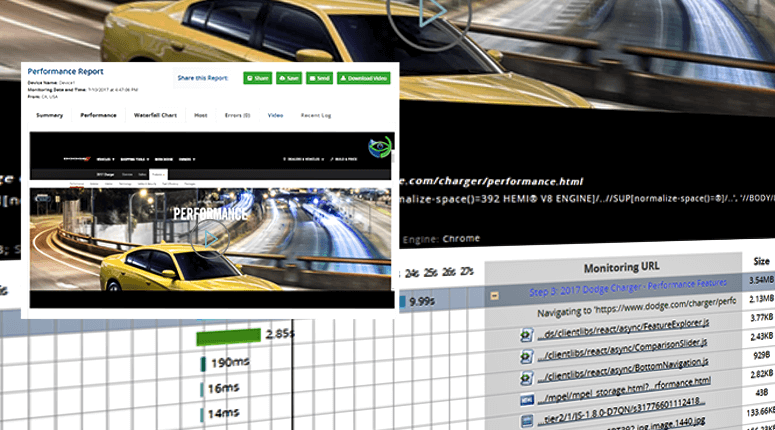Click the Download Video button
Screen dimensions: 775x430
click(364, 78)
